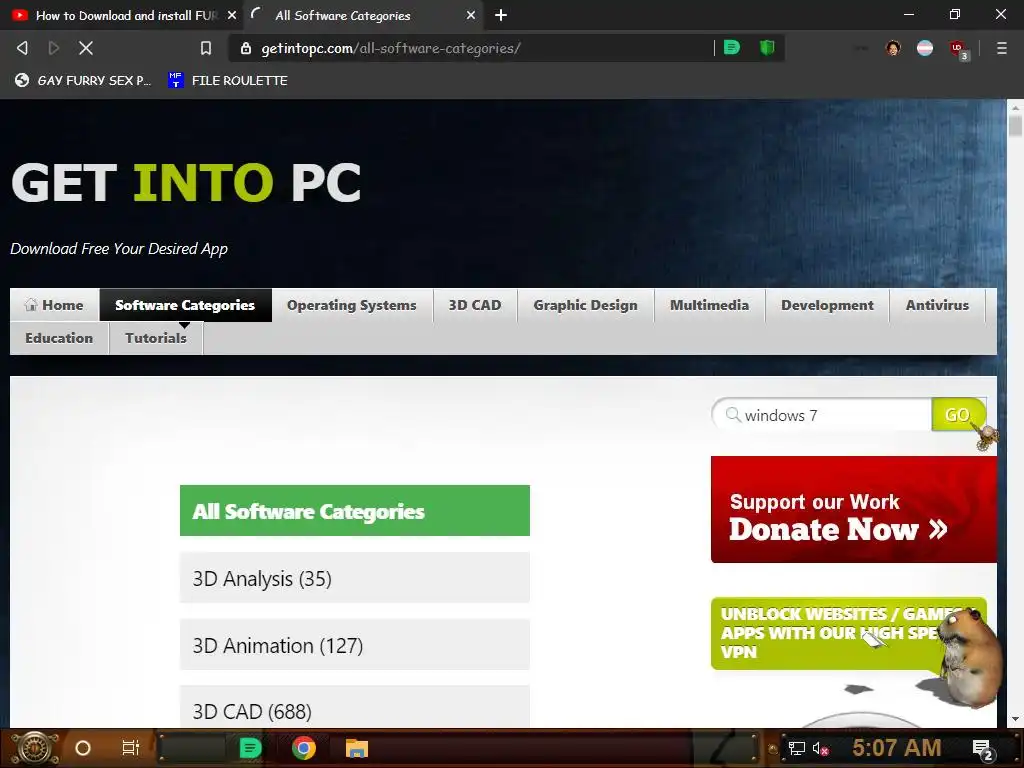Stop loading with the X button
The image size is (1024, 768).
tap(86, 48)
